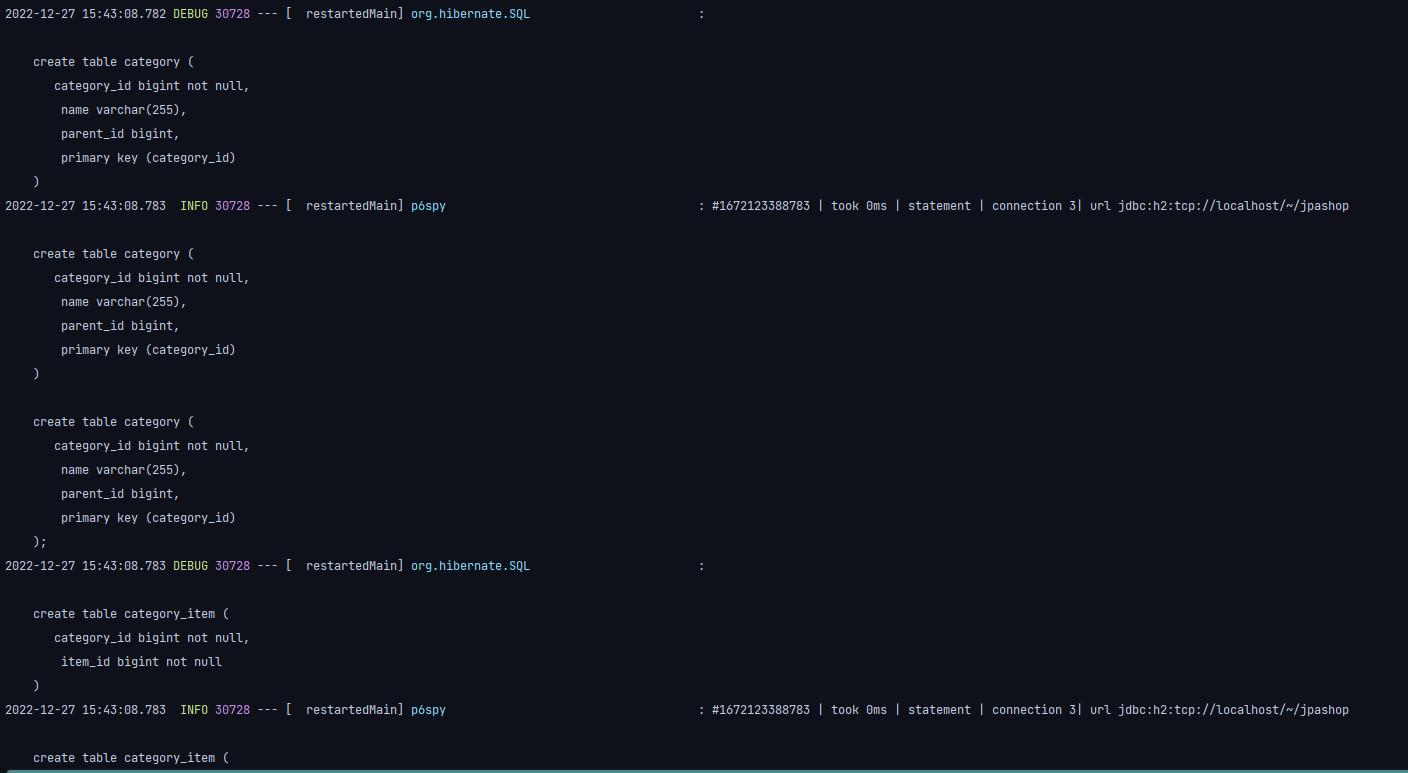
Task: Click the topmost 'create table category (' statement
Action: click(x=113, y=62)
